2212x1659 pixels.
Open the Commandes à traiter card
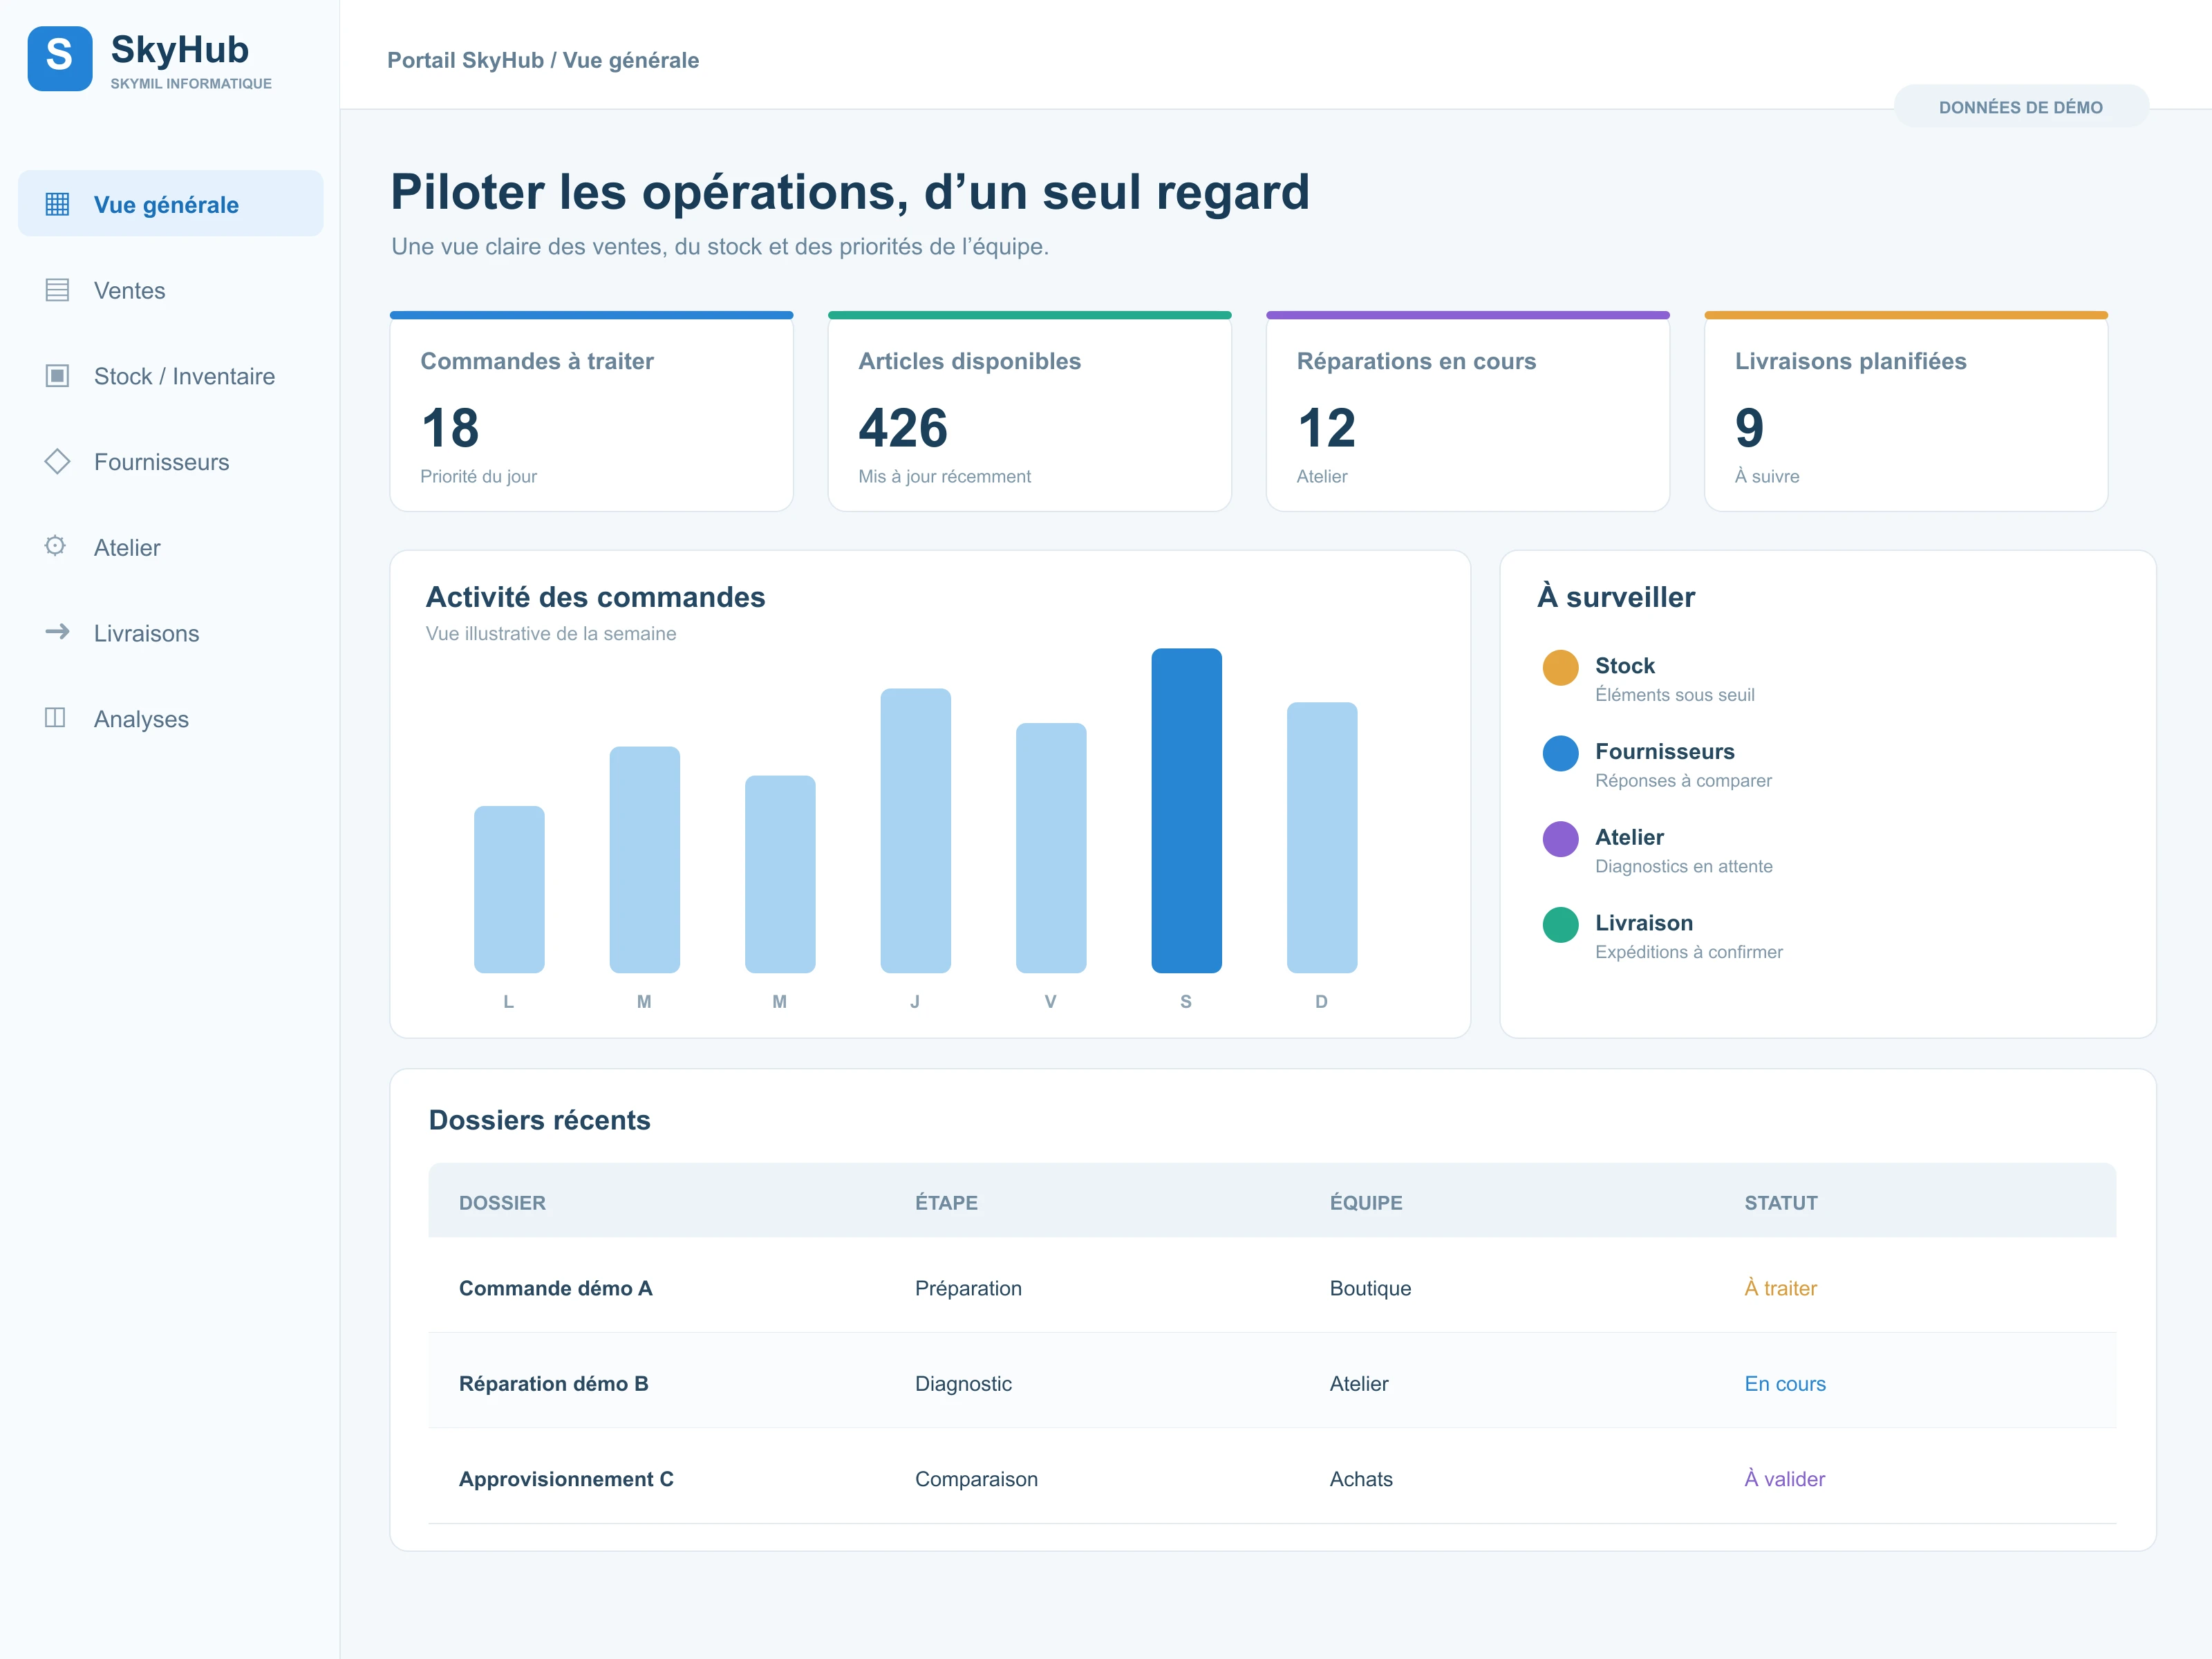click(592, 412)
